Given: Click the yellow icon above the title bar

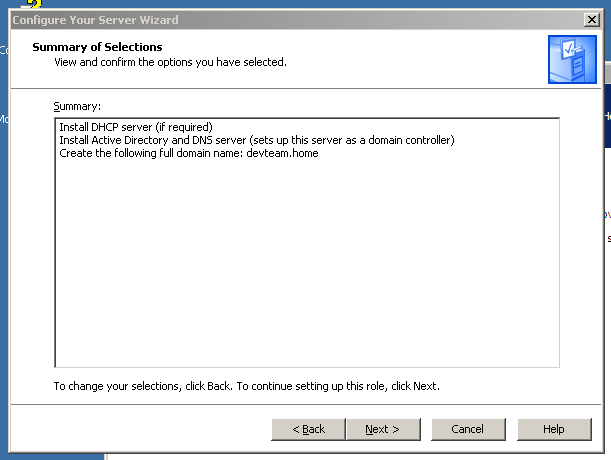Looking at the screenshot, I should coord(32,4).
